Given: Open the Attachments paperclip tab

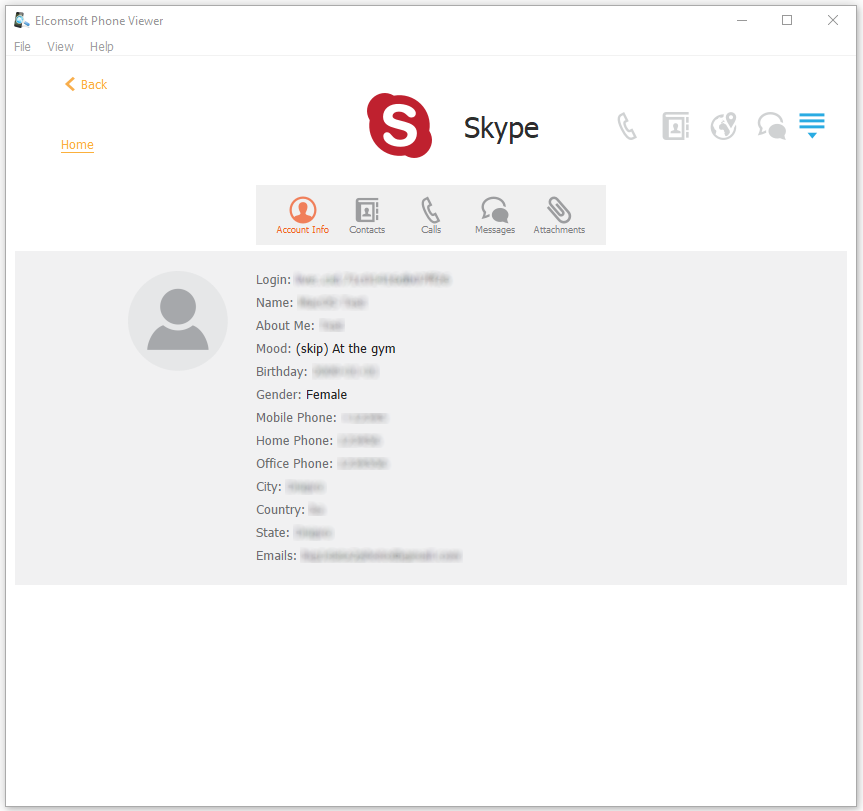Looking at the screenshot, I should pos(559,215).
